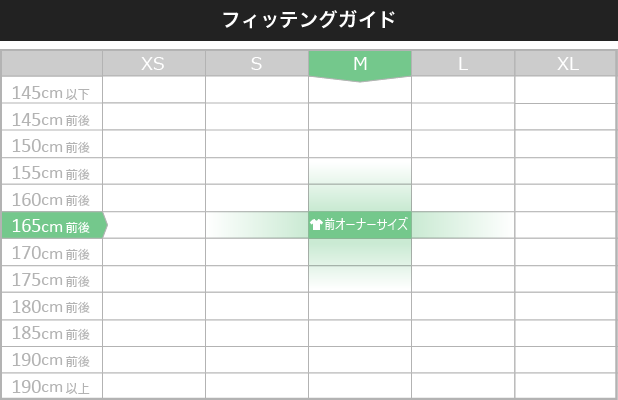This screenshot has width=618, height=400.
Task: Select the 155cm前後 height row label
Action: pos(52,171)
